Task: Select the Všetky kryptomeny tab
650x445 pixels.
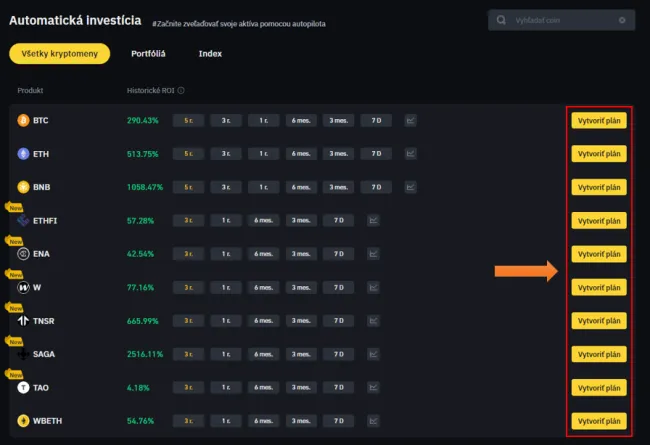Action: (59, 54)
